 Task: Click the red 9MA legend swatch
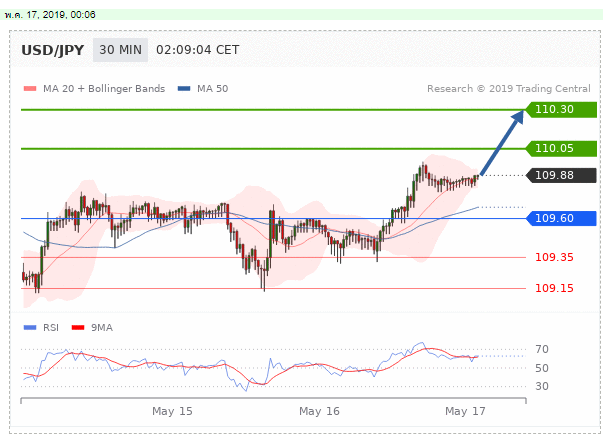78,328
